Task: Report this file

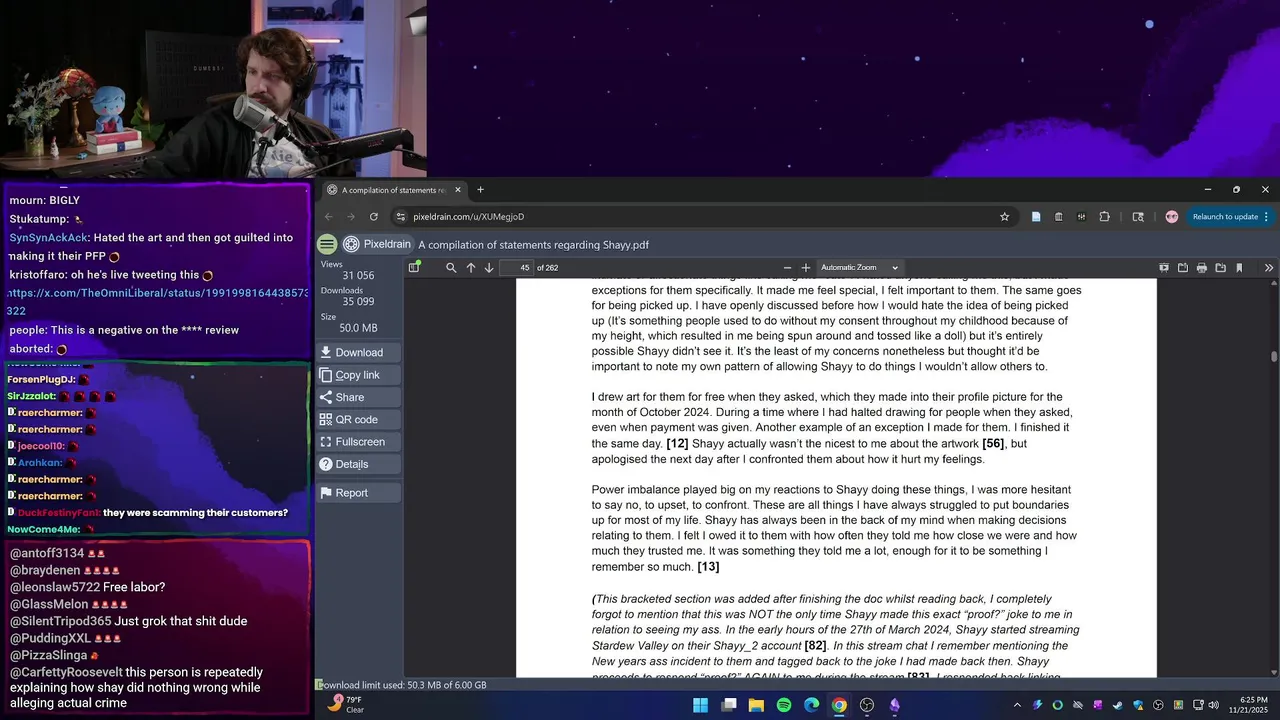Action: click(x=358, y=493)
